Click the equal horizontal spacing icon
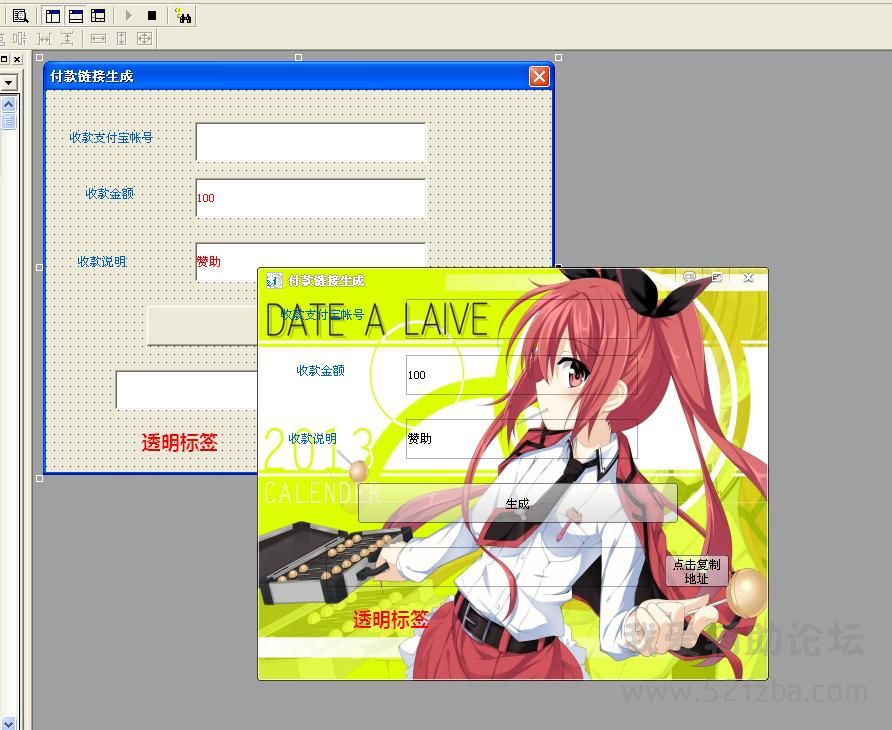This screenshot has width=892, height=730. (44, 39)
